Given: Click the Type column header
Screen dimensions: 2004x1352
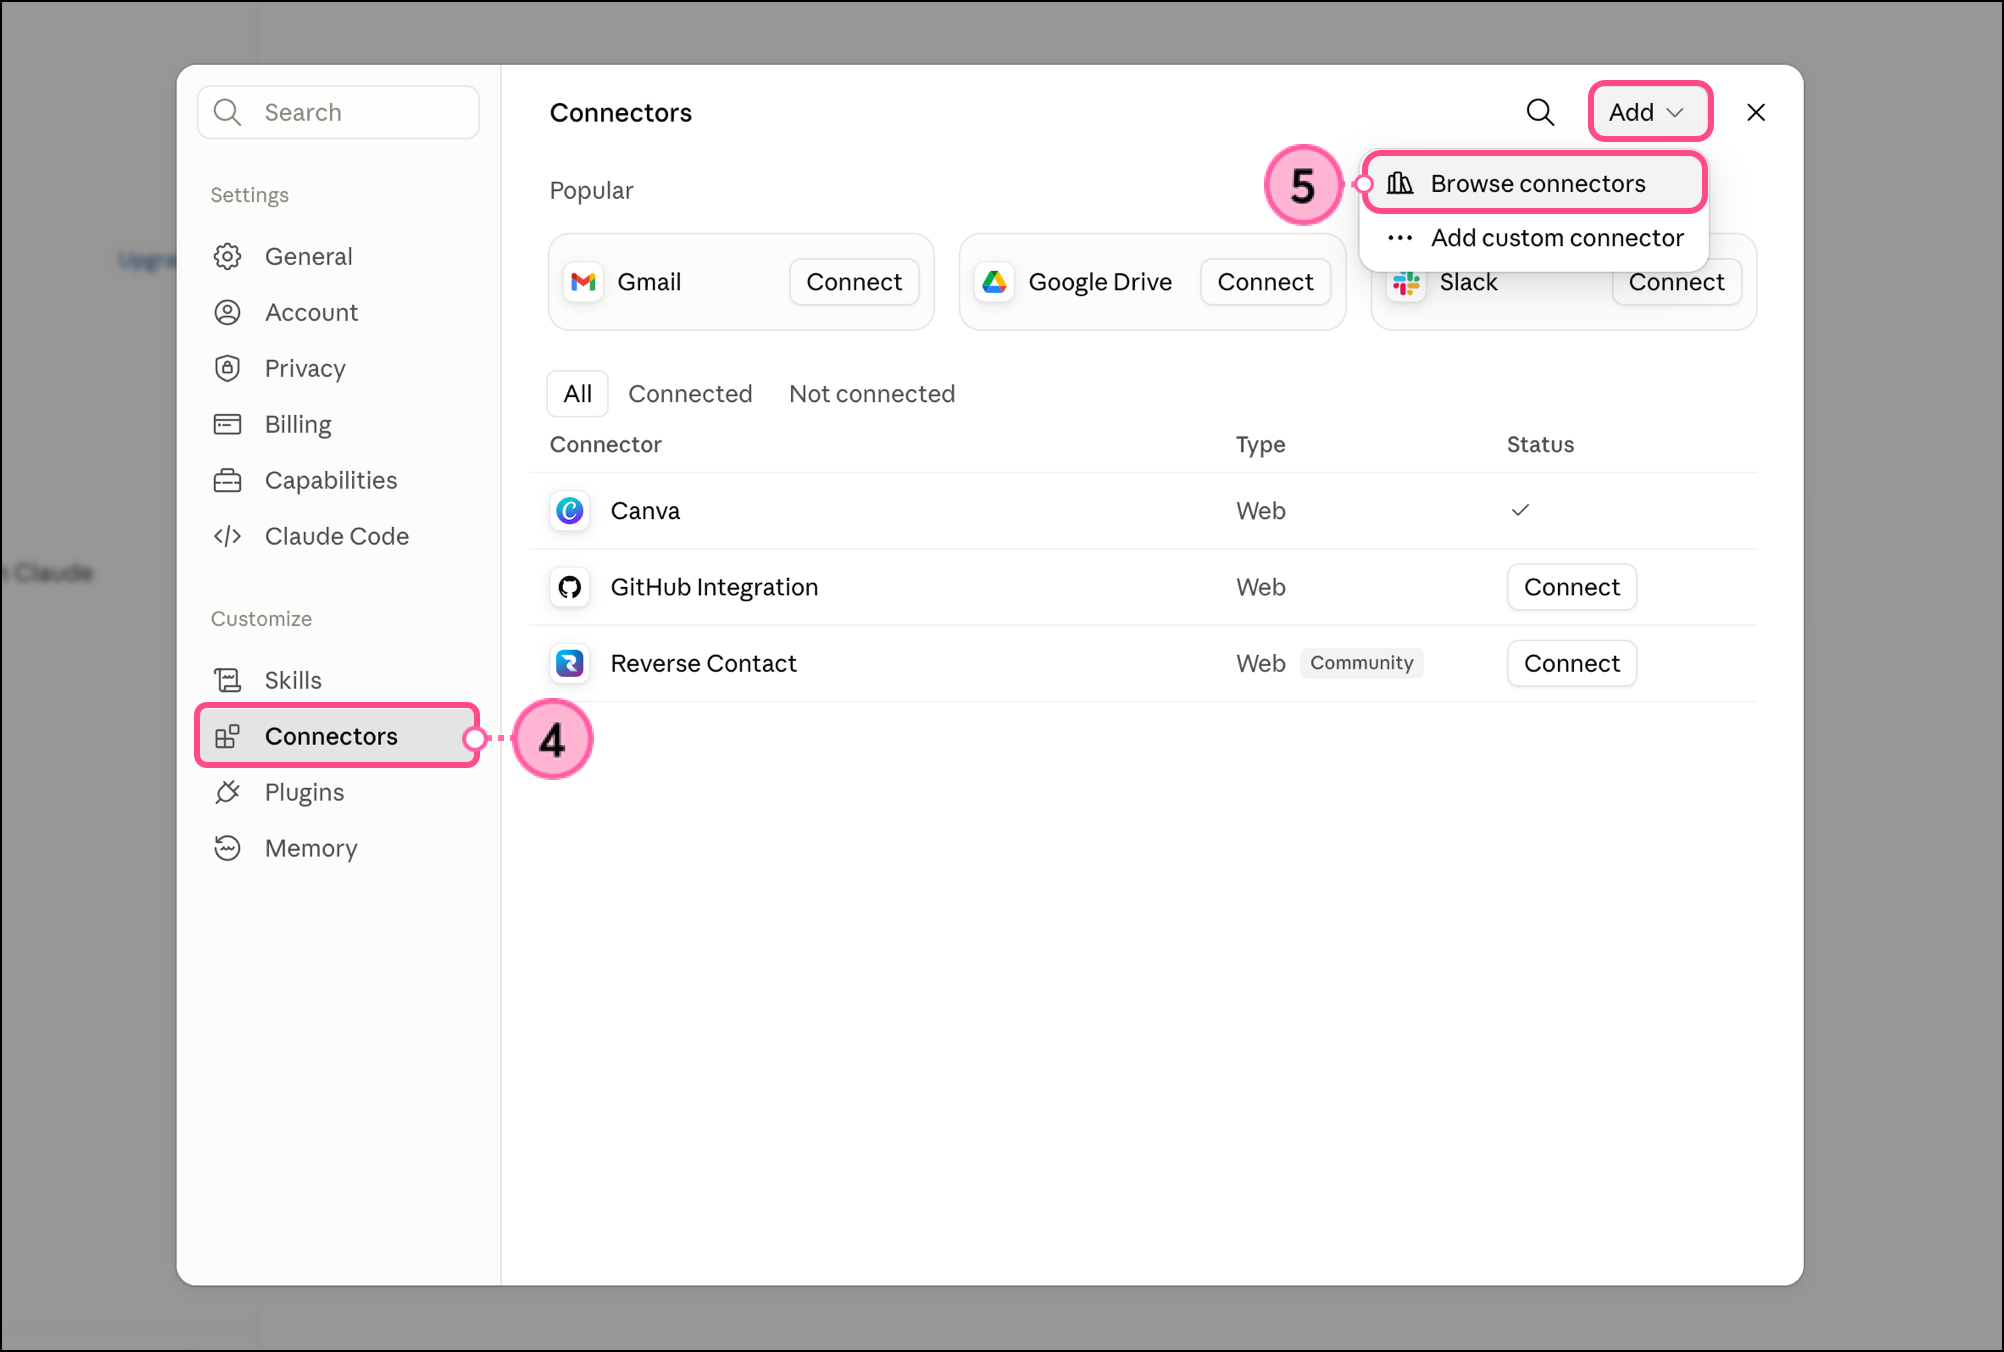Looking at the screenshot, I should pyautogui.click(x=1260, y=445).
